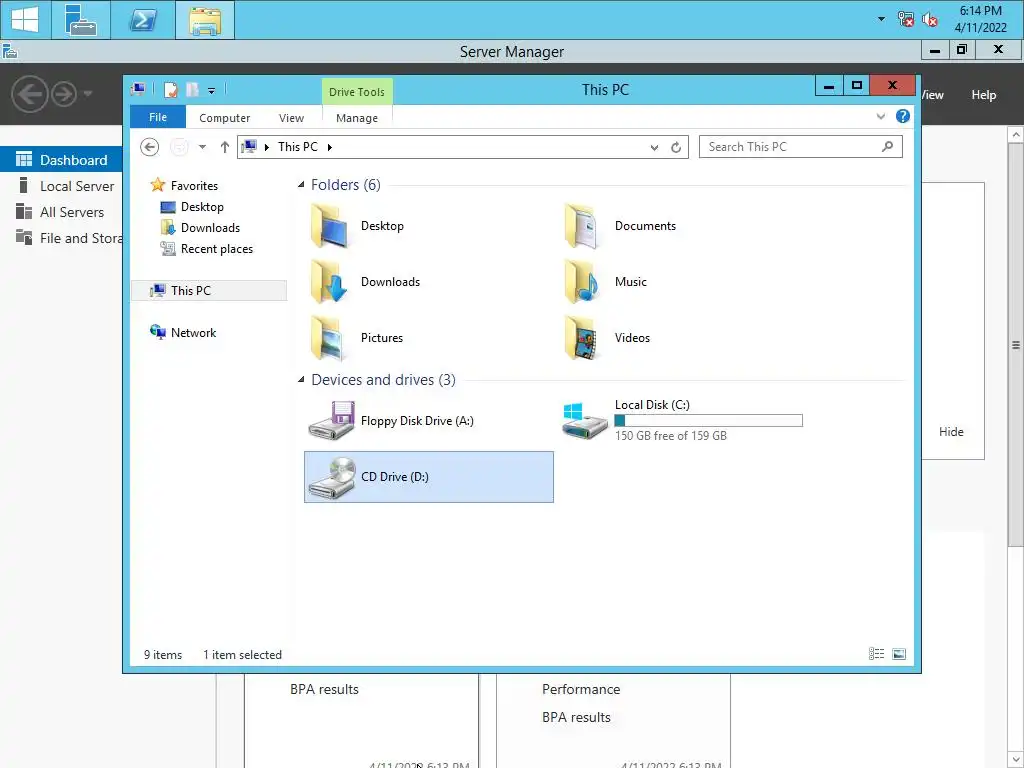Open File and Storage Services item
This screenshot has height=768, width=1024.
click(x=68, y=238)
